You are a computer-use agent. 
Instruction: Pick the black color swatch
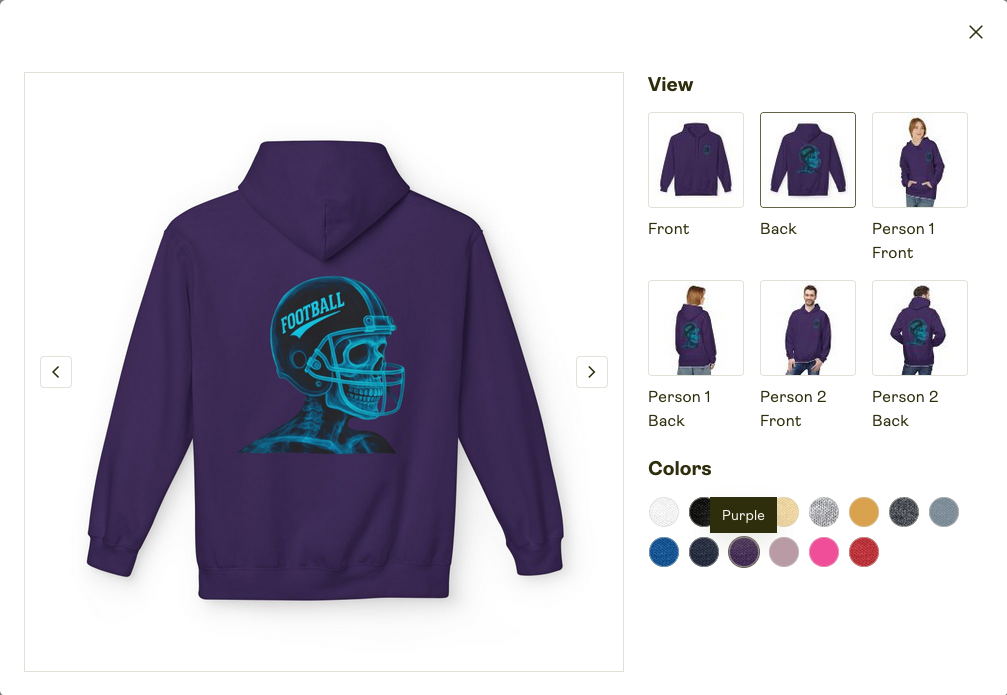pyautogui.click(x=700, y=512)
